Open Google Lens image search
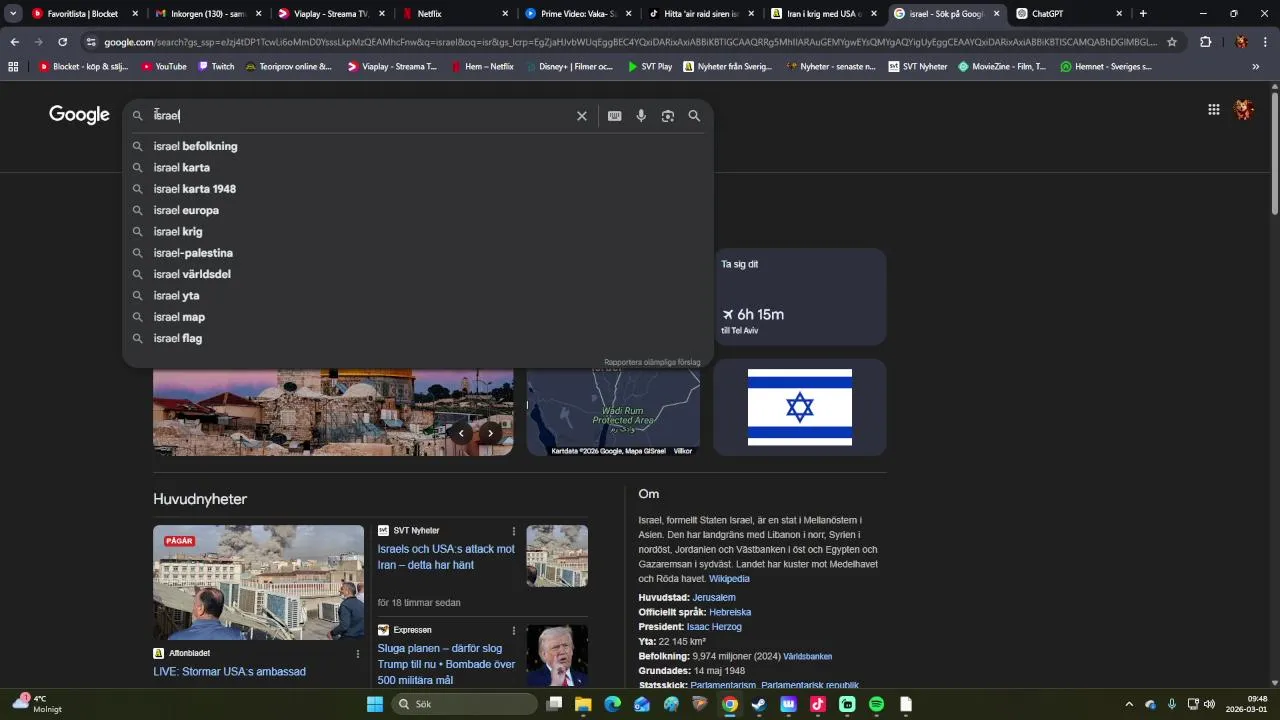1280x720 pixels. 668,116
